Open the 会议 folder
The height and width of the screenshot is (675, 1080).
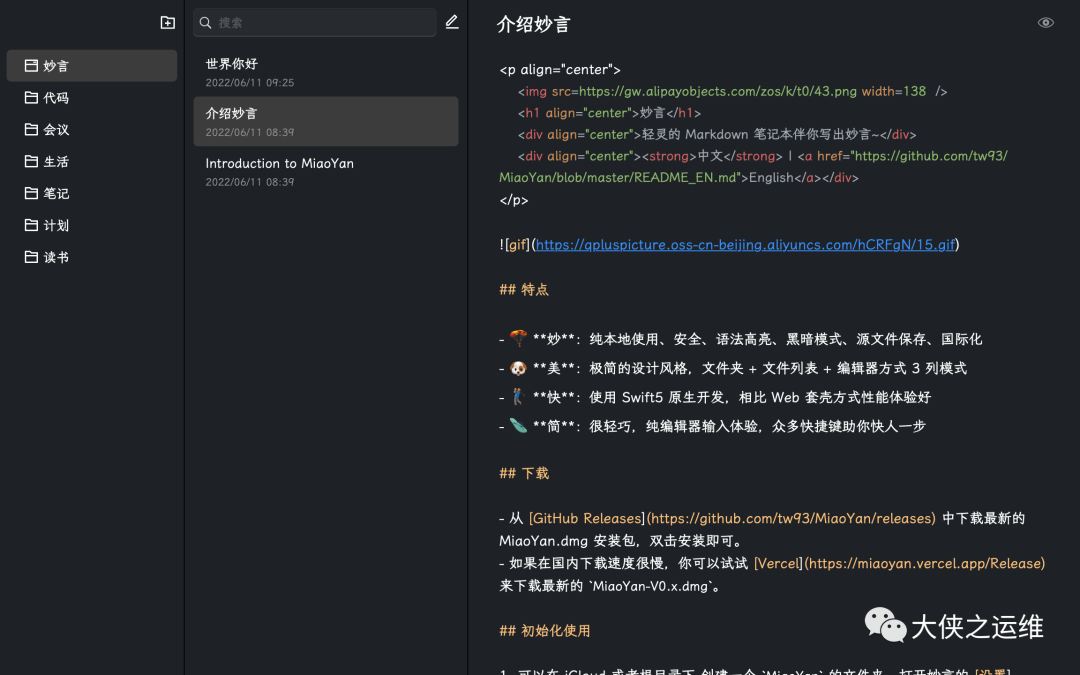click(x=92, y=129)
